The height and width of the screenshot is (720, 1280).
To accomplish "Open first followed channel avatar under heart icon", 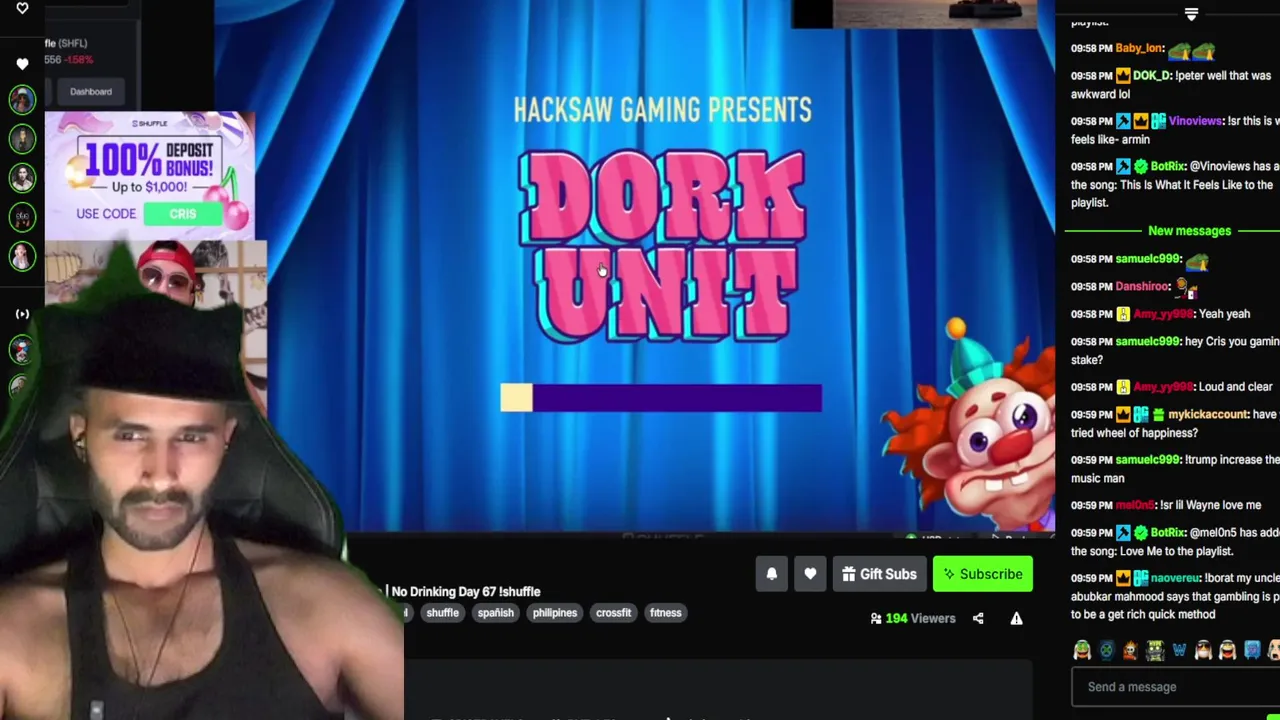I will coord(22,98).
